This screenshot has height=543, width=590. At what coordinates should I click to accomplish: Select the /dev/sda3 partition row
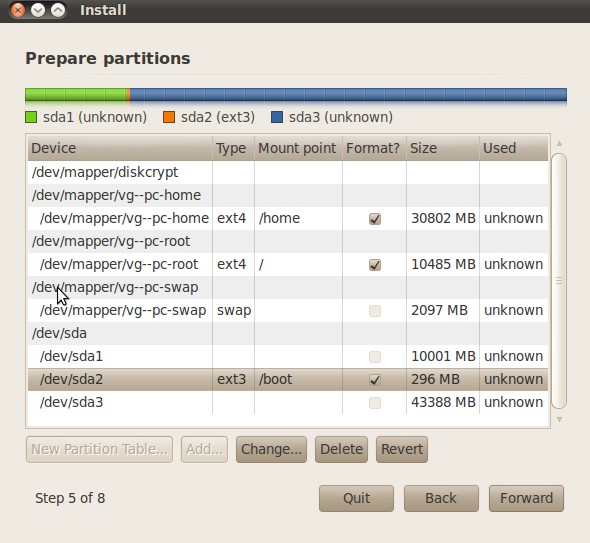tap(288, 402)
